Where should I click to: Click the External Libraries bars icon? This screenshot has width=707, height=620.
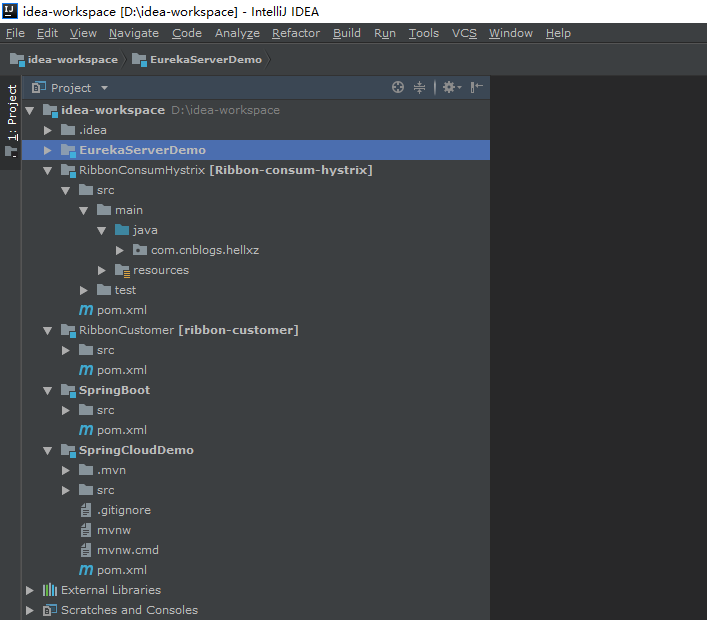click(x=50, y=590)
